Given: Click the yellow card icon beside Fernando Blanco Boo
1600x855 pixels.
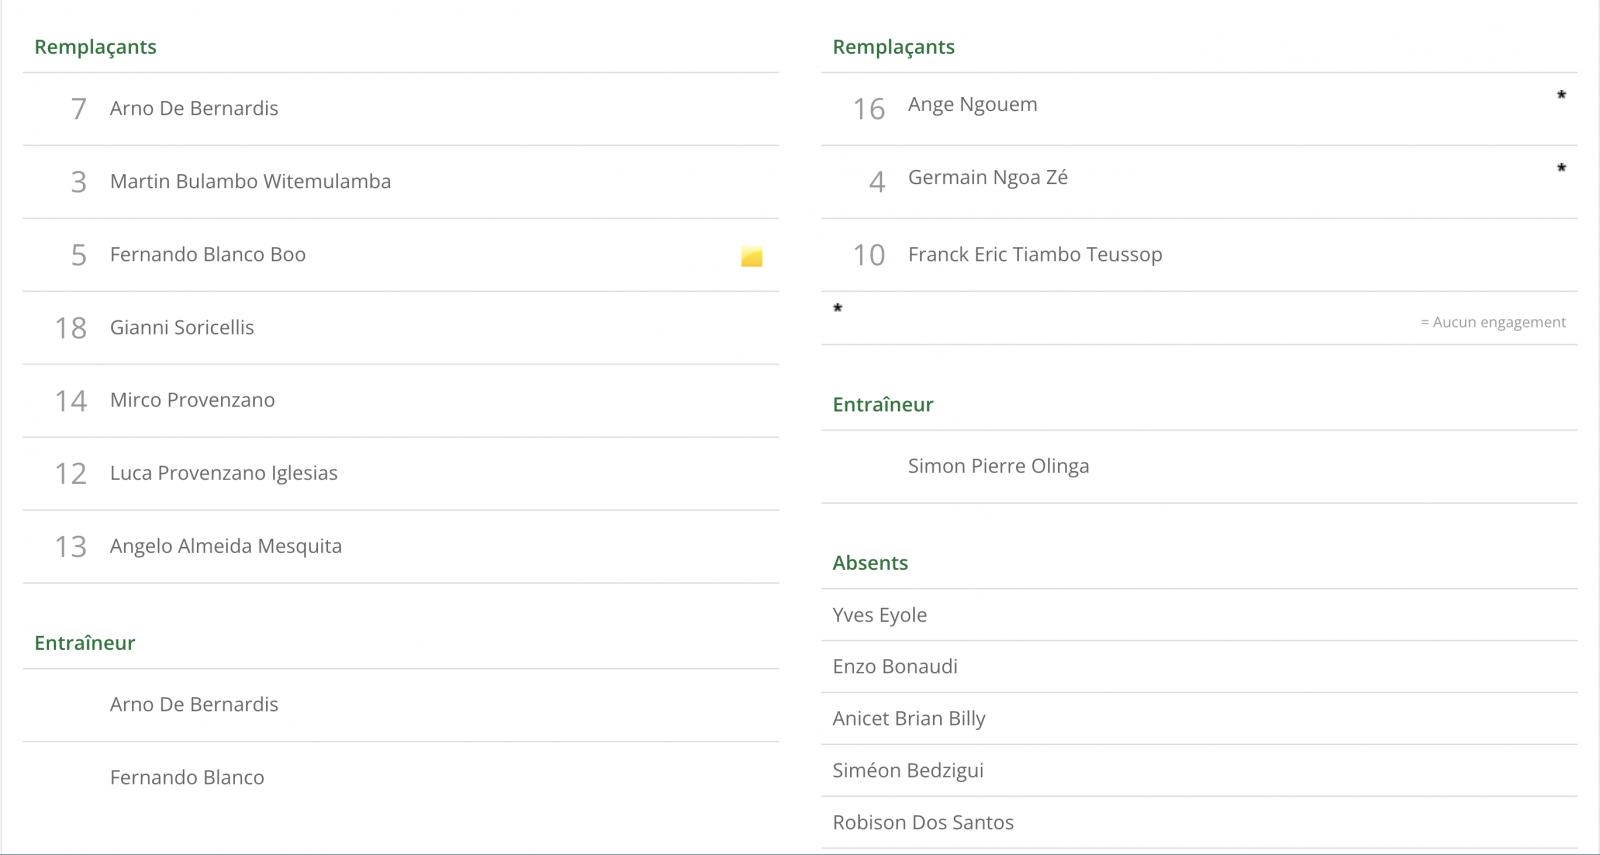Looking at the screenshot, I should [752, 257].
